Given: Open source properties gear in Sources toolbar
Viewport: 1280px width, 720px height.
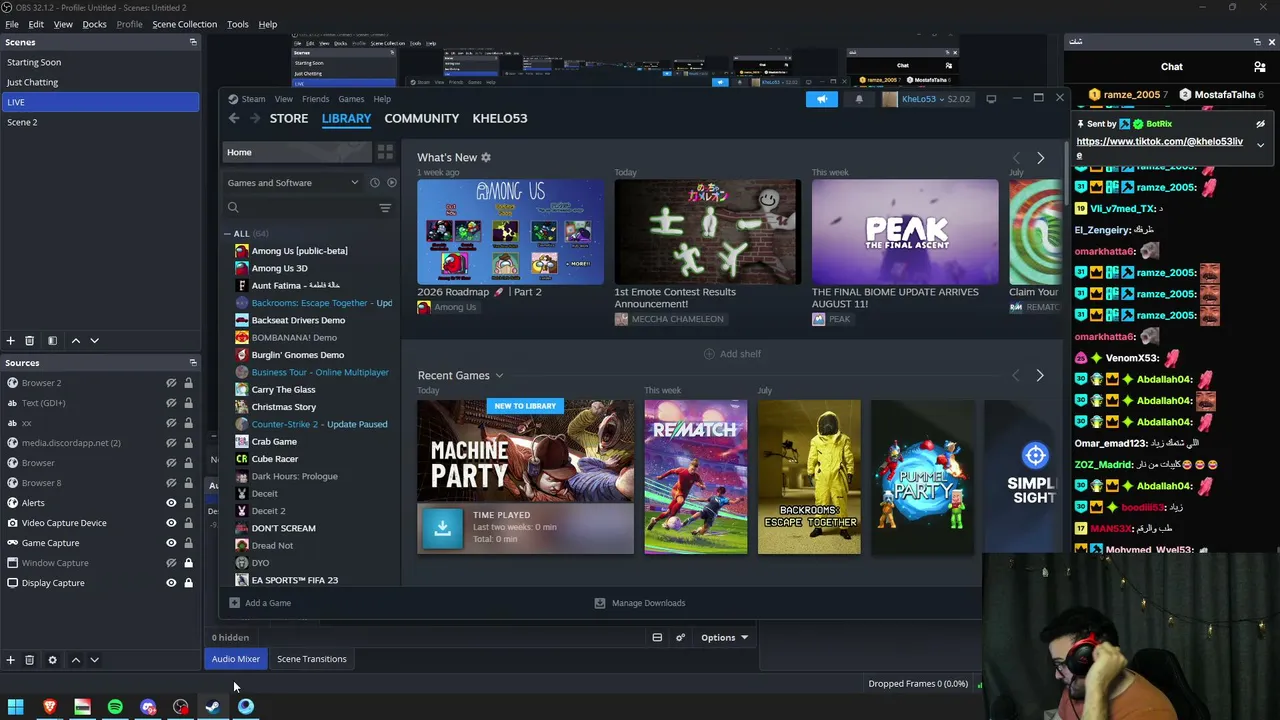Looking at the screenshot, I should [52, 660].
